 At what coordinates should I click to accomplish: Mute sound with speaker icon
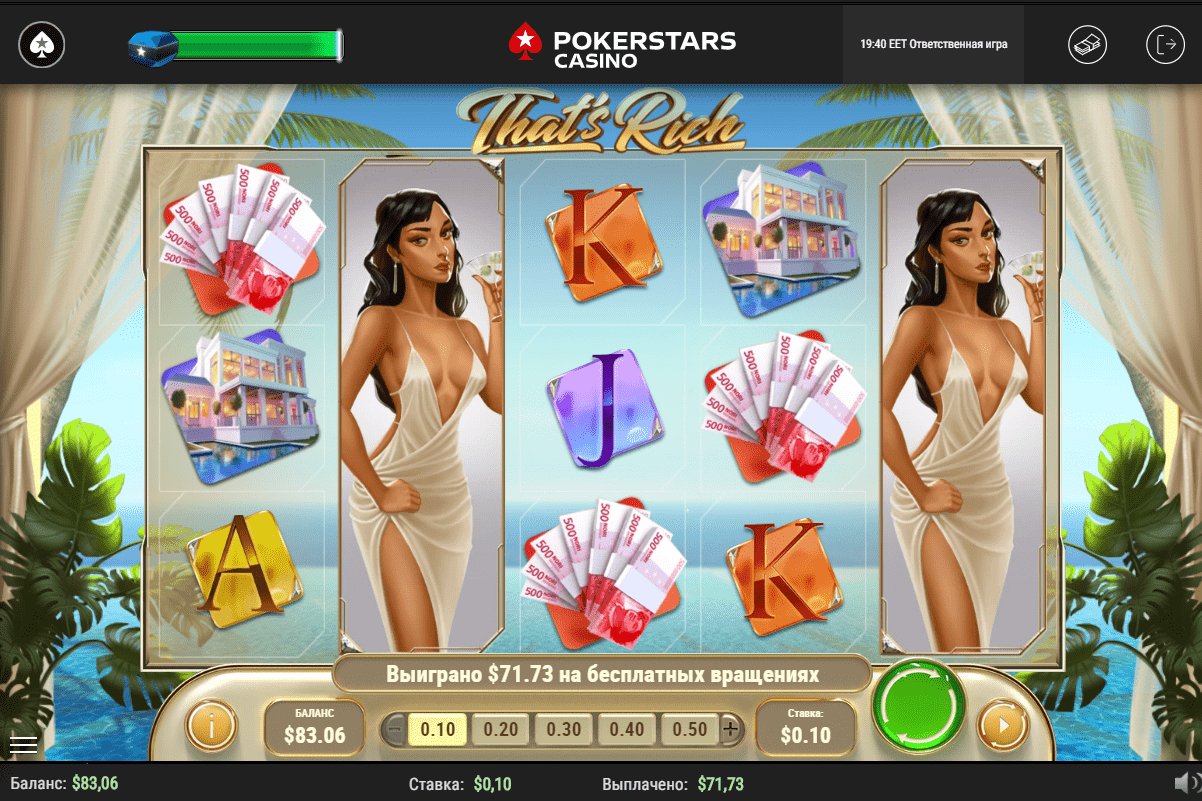click(1187, 782)
